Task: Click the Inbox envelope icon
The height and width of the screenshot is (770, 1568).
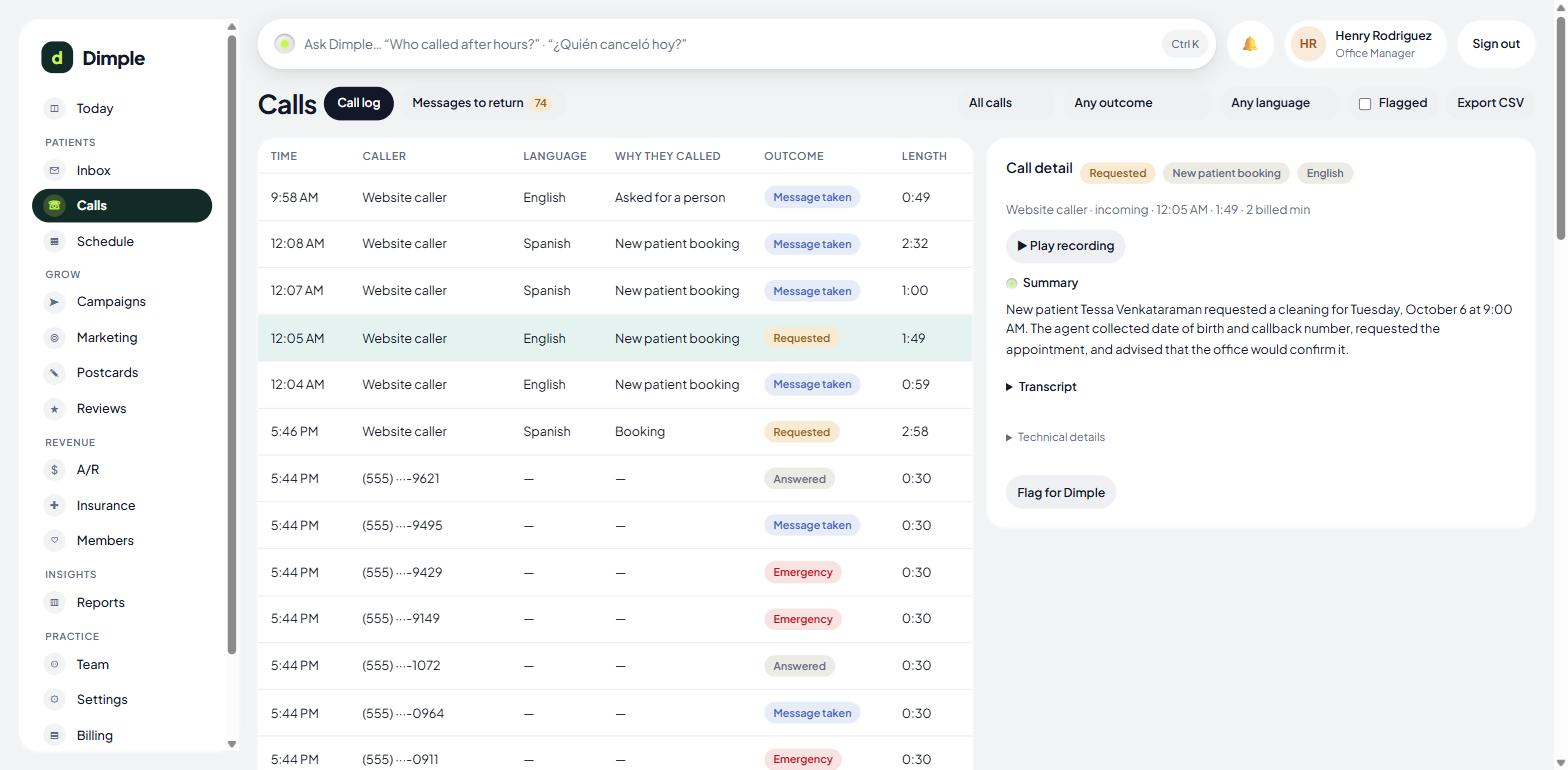Action: tap(55, 170)
